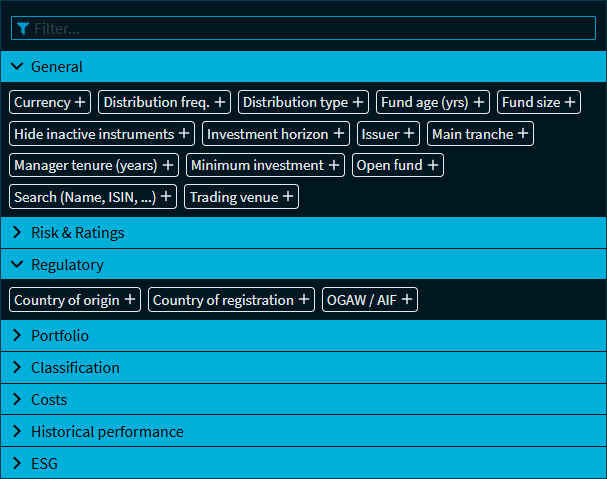Click plus icon on Trading venue chip
The width and height of the screenshot is (607, 479).
pyautogui.click(x=288, y=198)
